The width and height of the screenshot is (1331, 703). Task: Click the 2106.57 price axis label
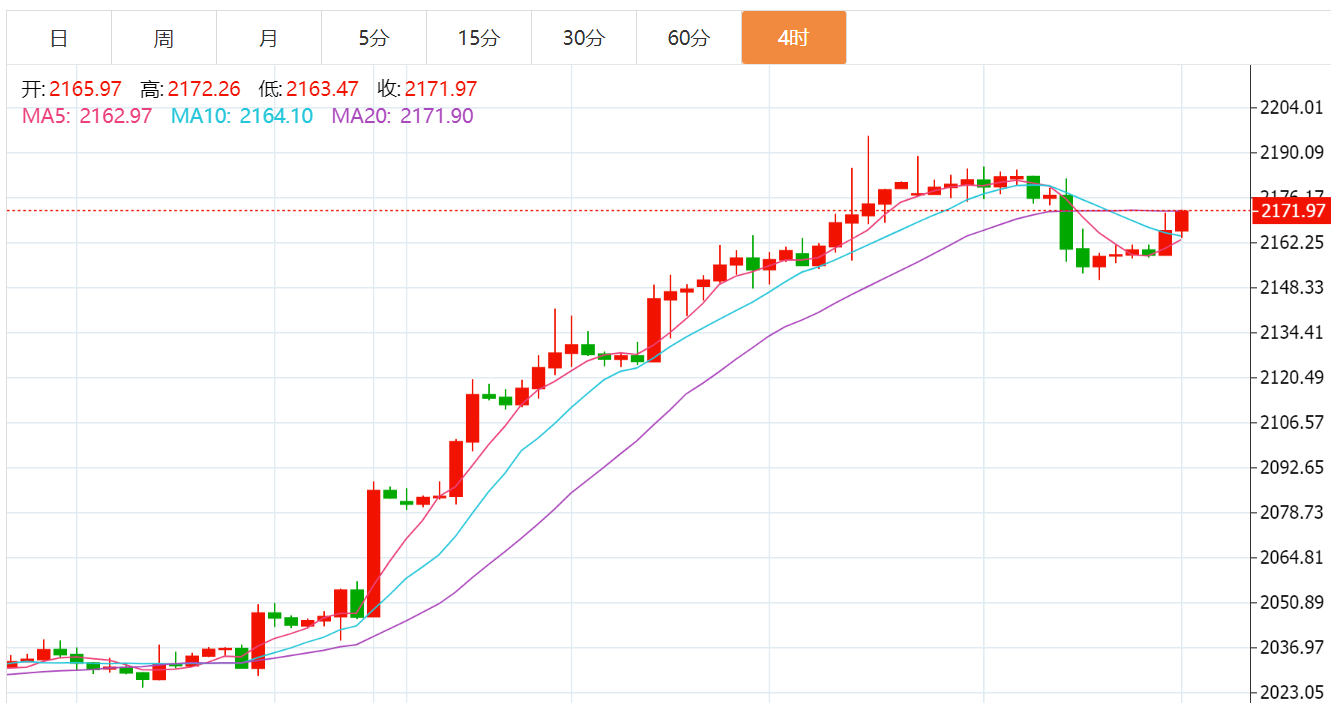tap(1294, 423)
